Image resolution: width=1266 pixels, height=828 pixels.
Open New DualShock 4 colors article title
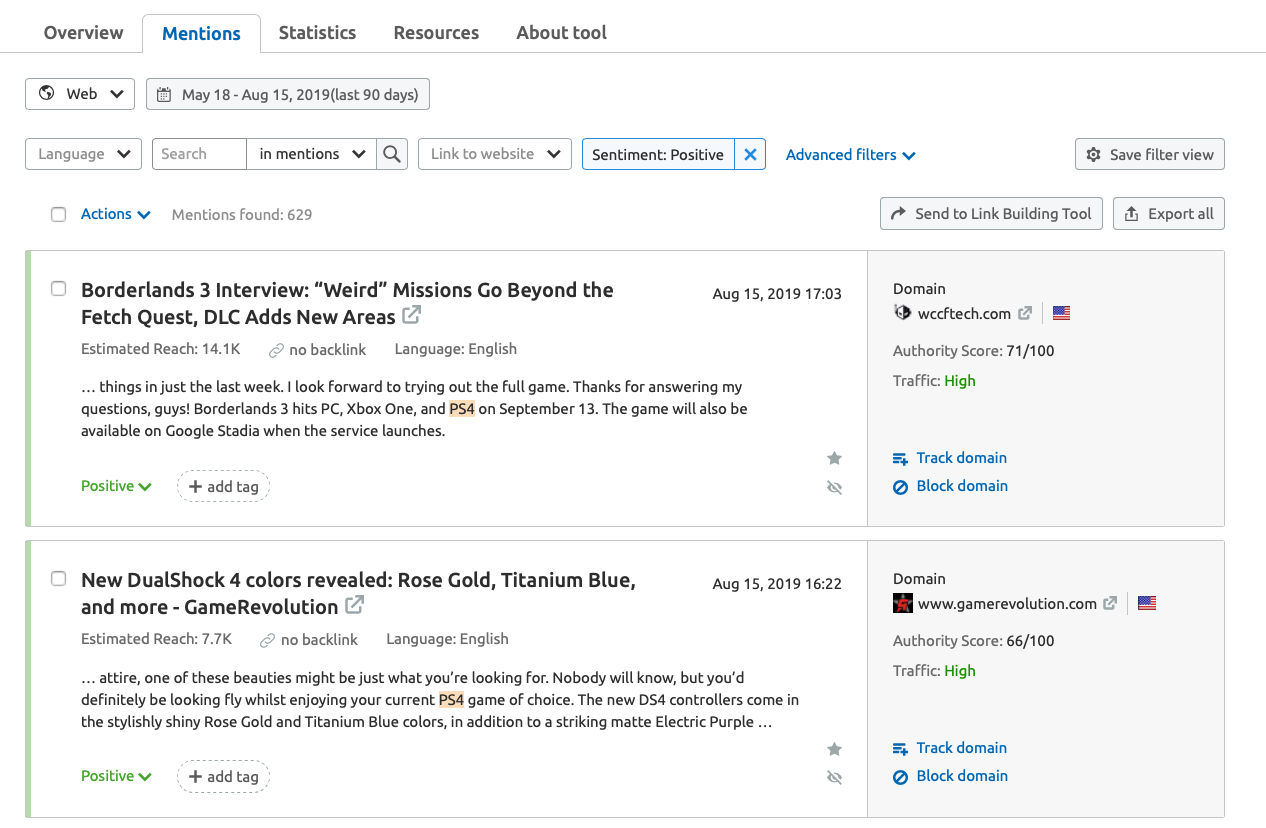[358, 593]
